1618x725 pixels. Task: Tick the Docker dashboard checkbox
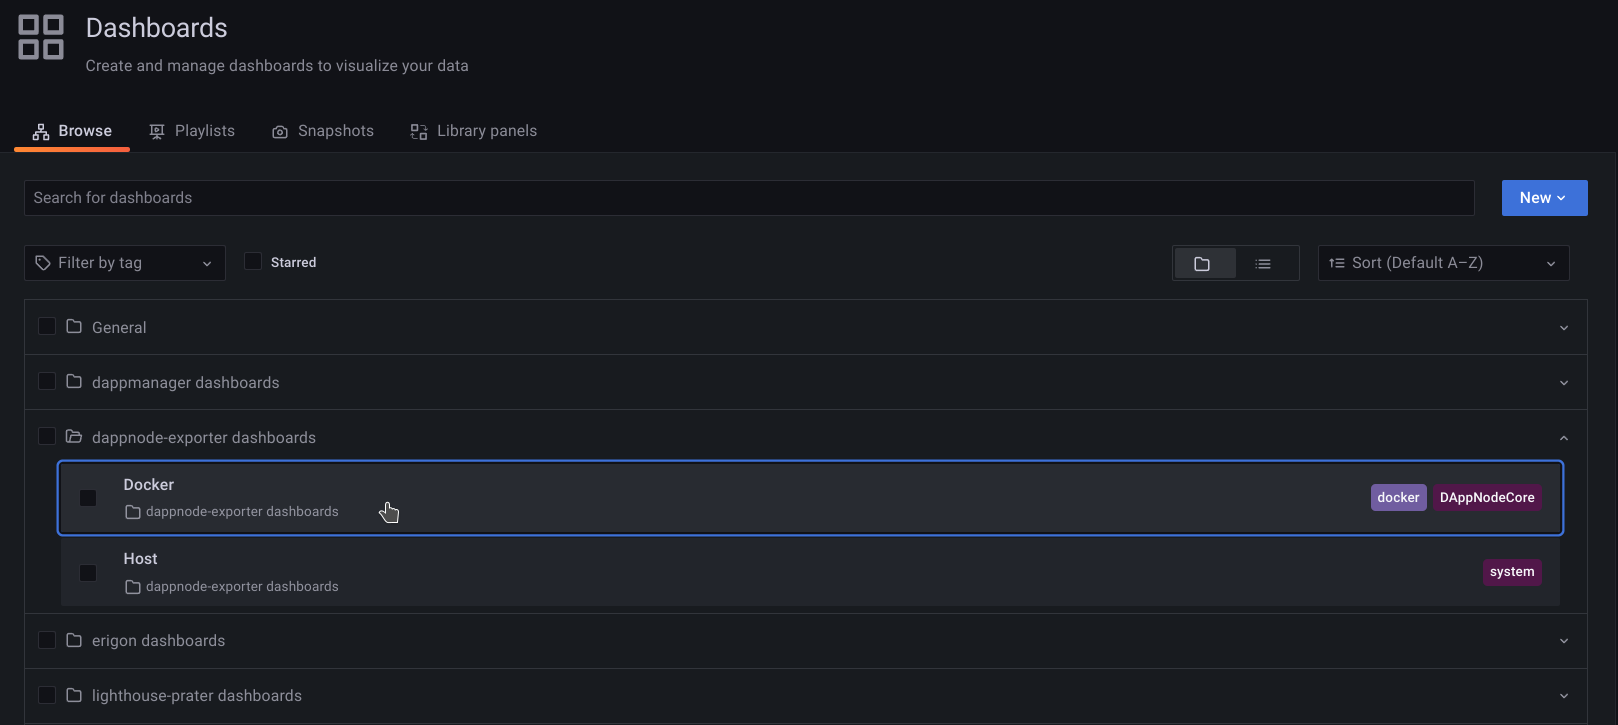coord(88,498)
